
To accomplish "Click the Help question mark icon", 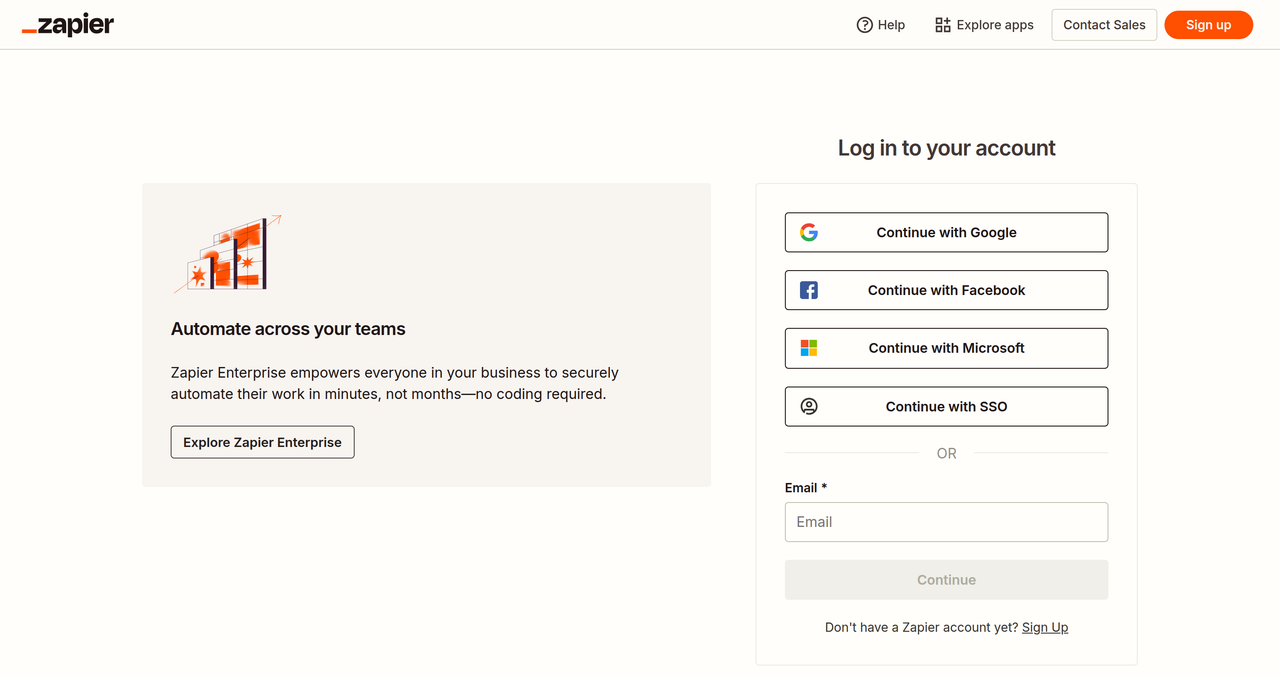I will (865, 25).
